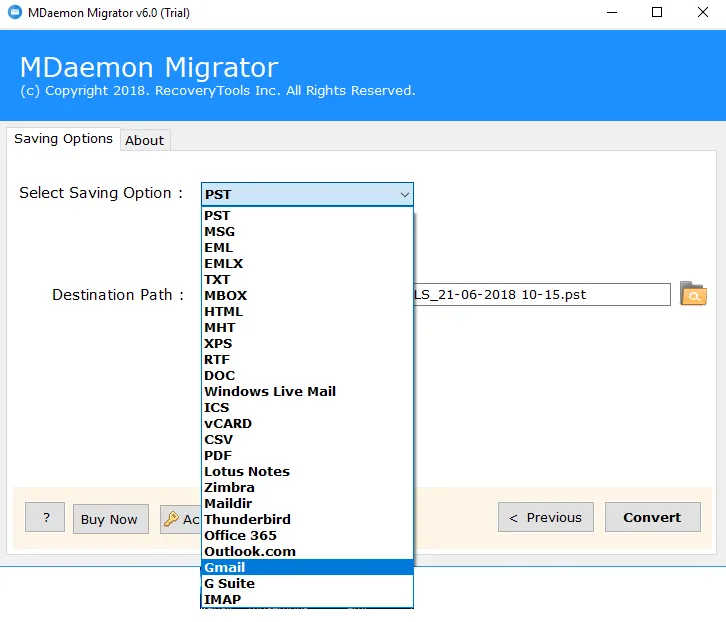This screenshot has width=726, height=622.
Task: Click the folder browse icon beside destination path
Action: pos(692,294)
